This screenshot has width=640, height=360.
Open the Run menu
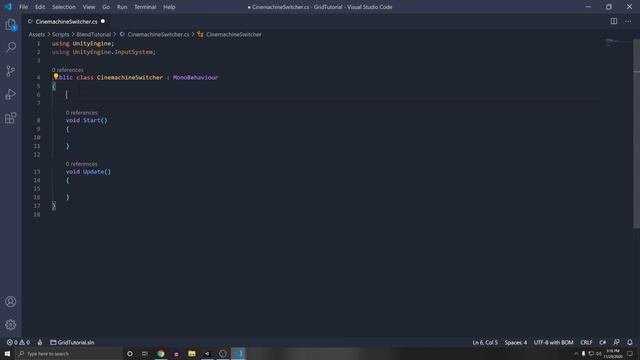pos(122,7)
